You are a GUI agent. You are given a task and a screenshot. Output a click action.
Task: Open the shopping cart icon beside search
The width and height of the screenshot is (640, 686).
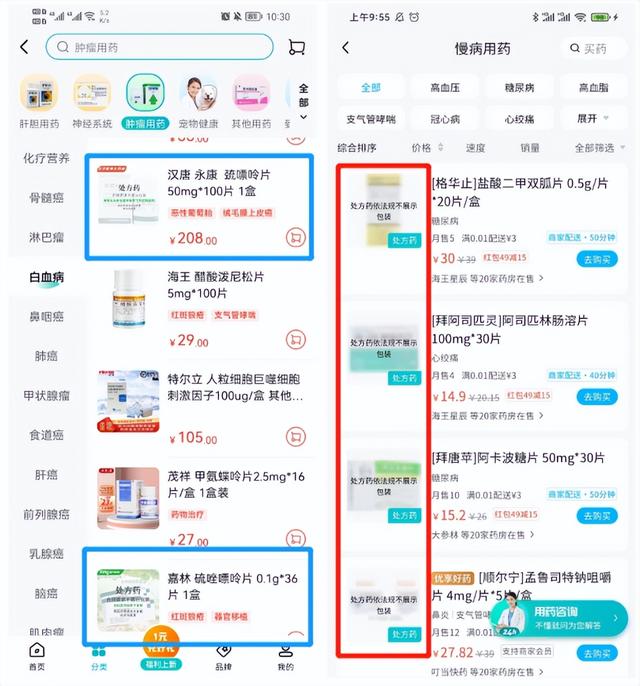click(297, 47)
